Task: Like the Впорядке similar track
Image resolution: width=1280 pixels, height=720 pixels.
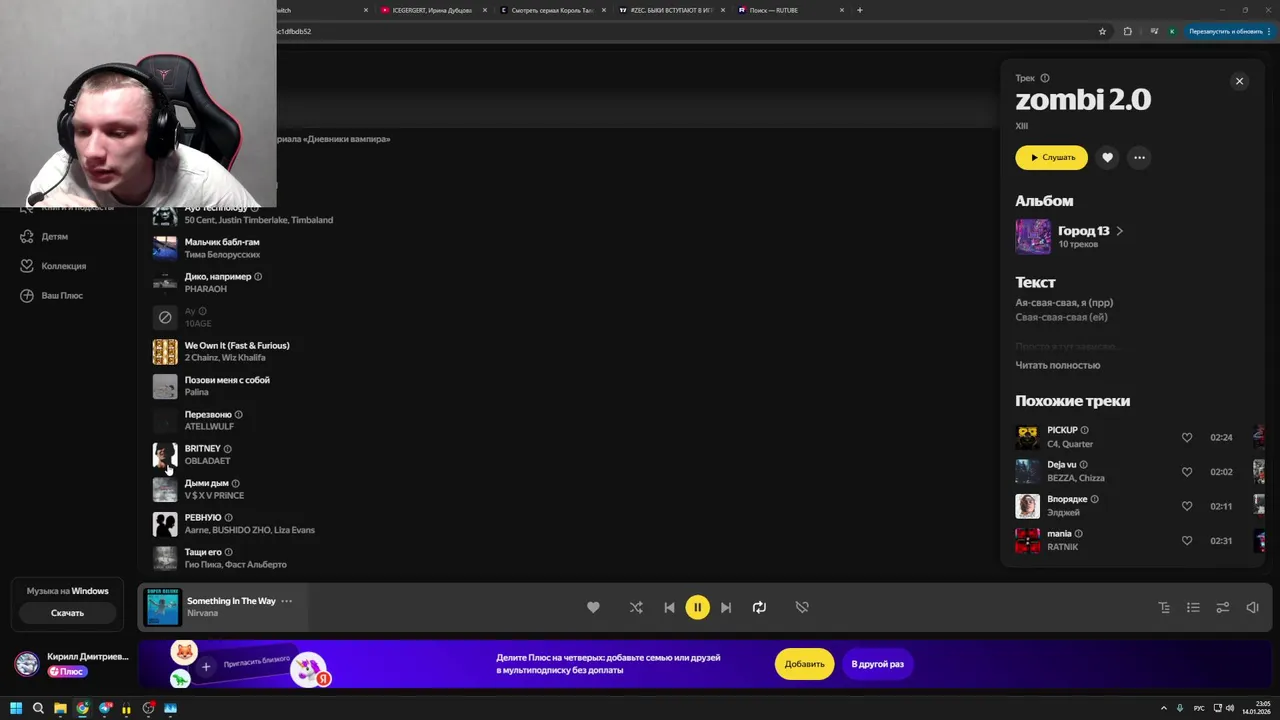Action: click(1187, 506)
